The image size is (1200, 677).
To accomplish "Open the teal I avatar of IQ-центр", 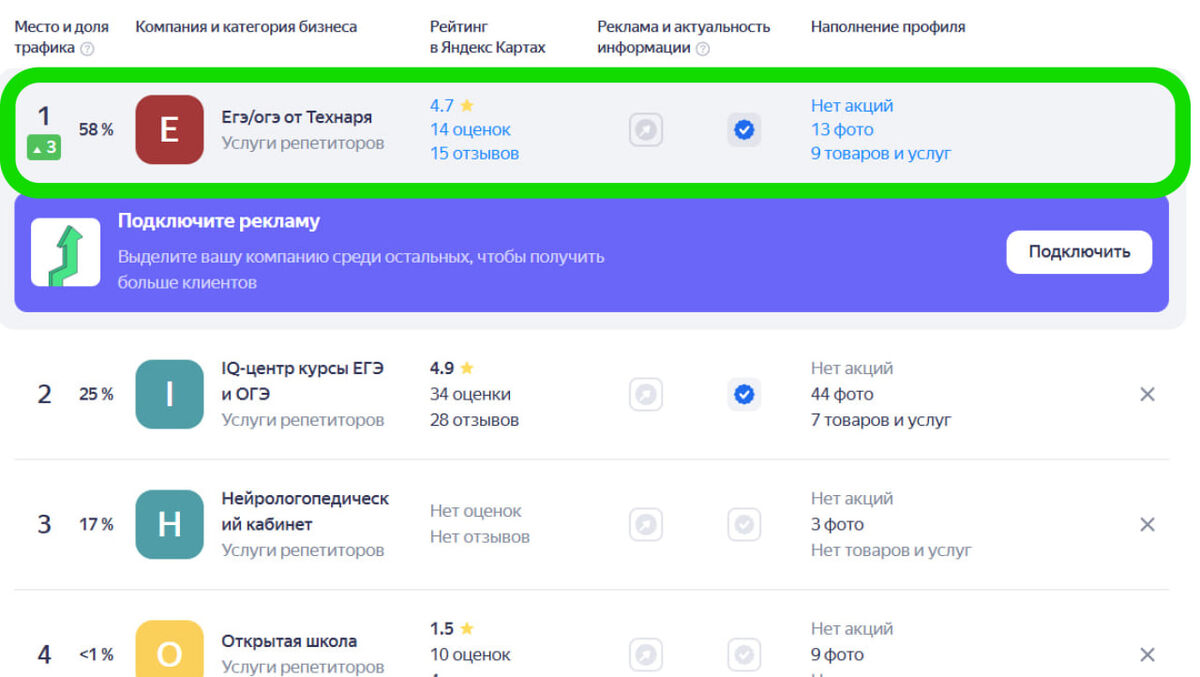I will coord(169,394).
